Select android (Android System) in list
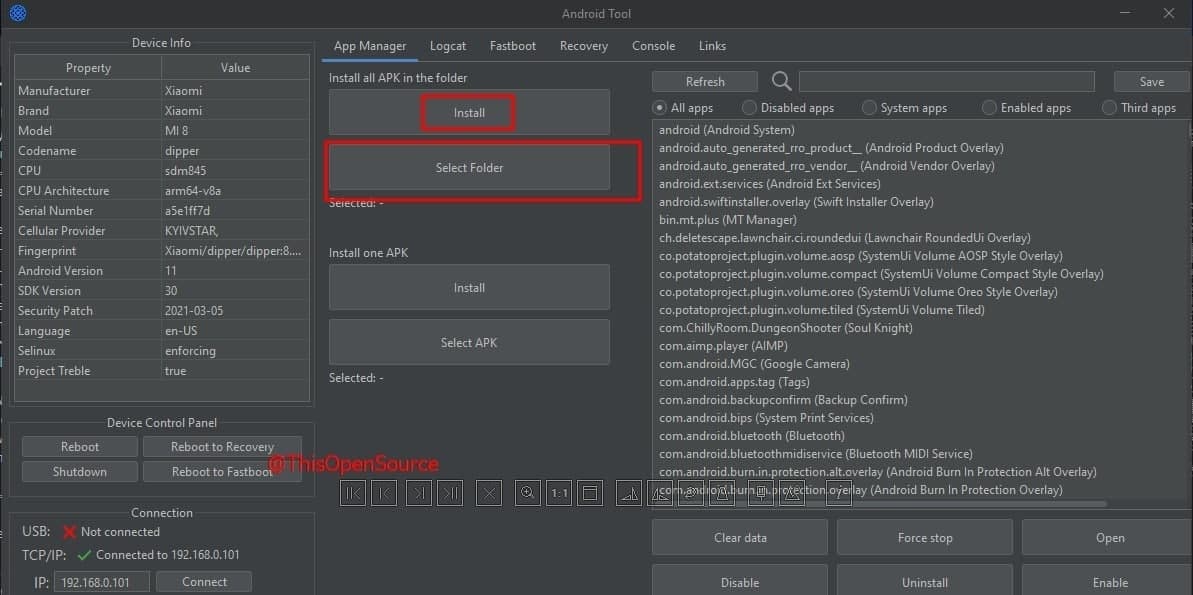 tap(727, 130)
